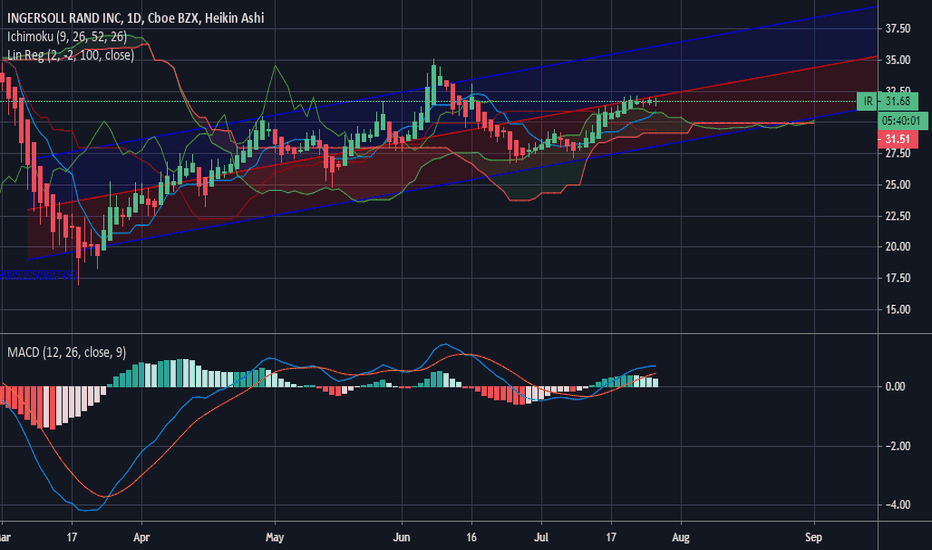
Task: Click the MACD −2.00 axis label
Action: pyautogui.click(x=898, y=446)
